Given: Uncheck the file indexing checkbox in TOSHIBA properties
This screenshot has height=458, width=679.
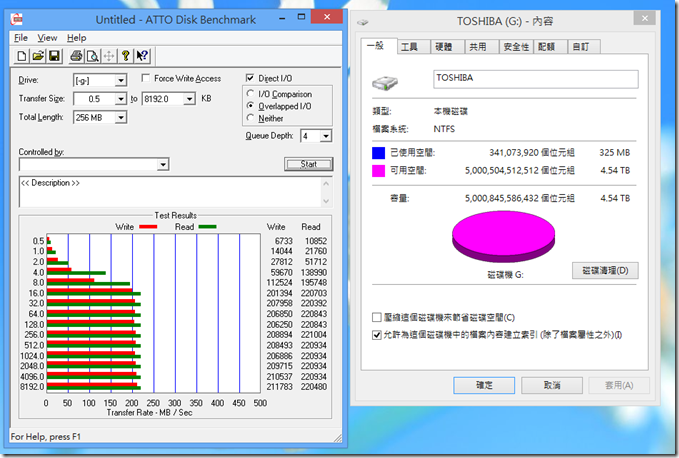Looking at the screenshot, I should [377, 335].
